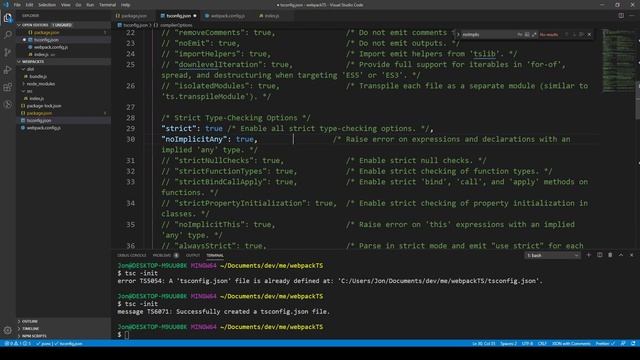The width and height of the screenshot is (640, 360).
Task: Select the Terminal panel tab
Action: pyautogui.click(x=215, y=256)
